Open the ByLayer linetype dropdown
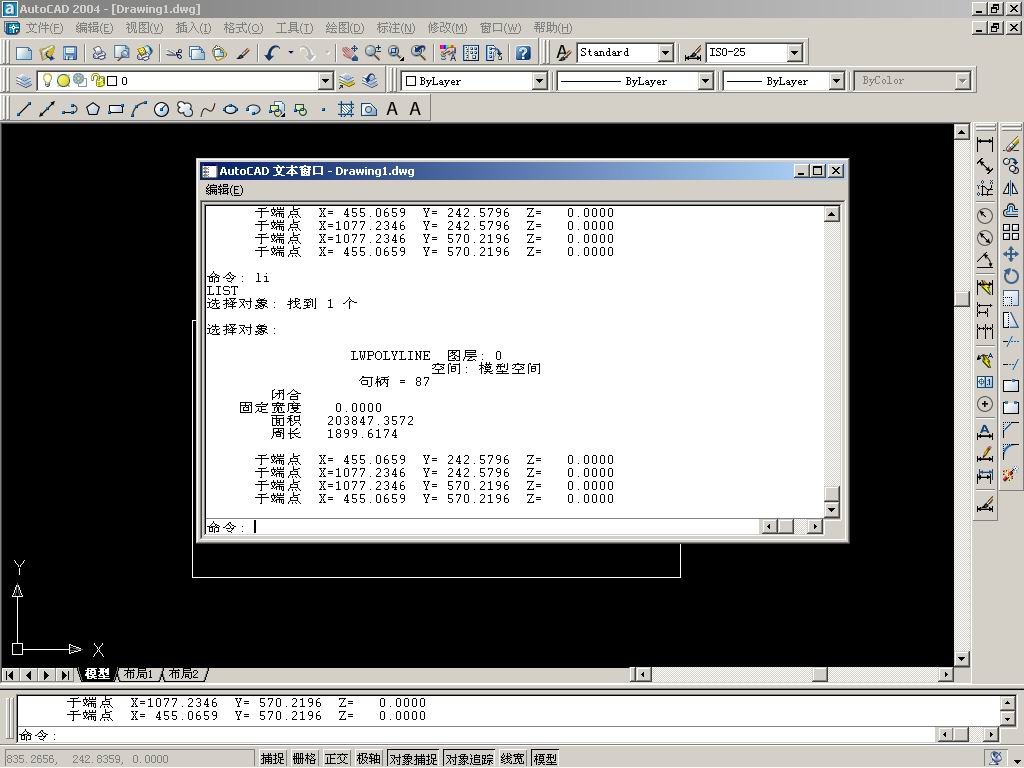 coord(705,81)
